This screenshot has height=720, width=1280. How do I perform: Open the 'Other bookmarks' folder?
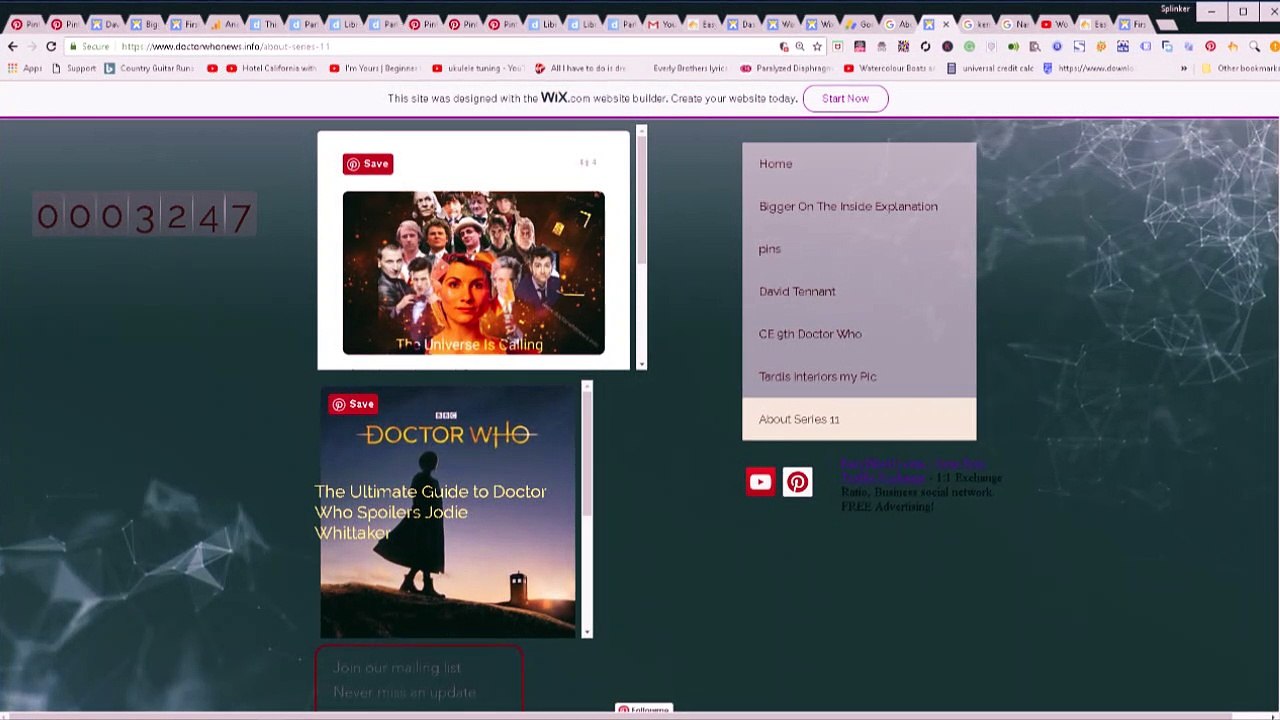tap(1240, 68)
